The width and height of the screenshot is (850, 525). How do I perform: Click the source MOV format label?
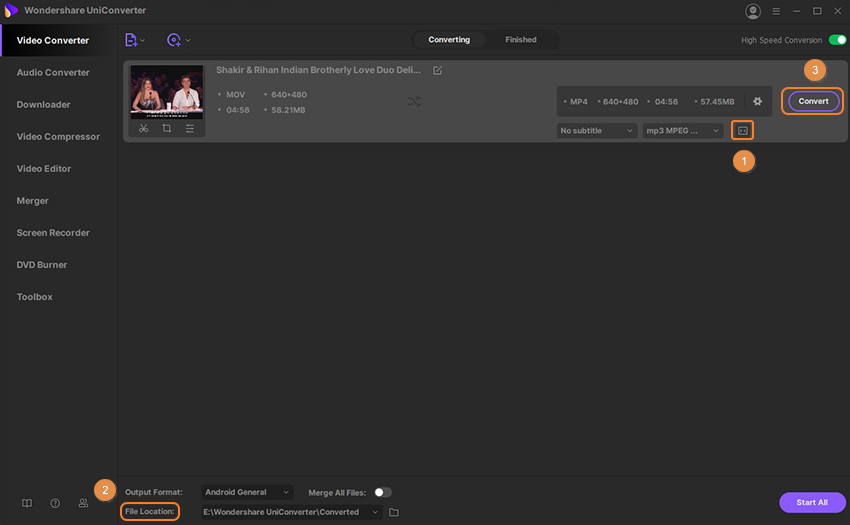[235, 94]
